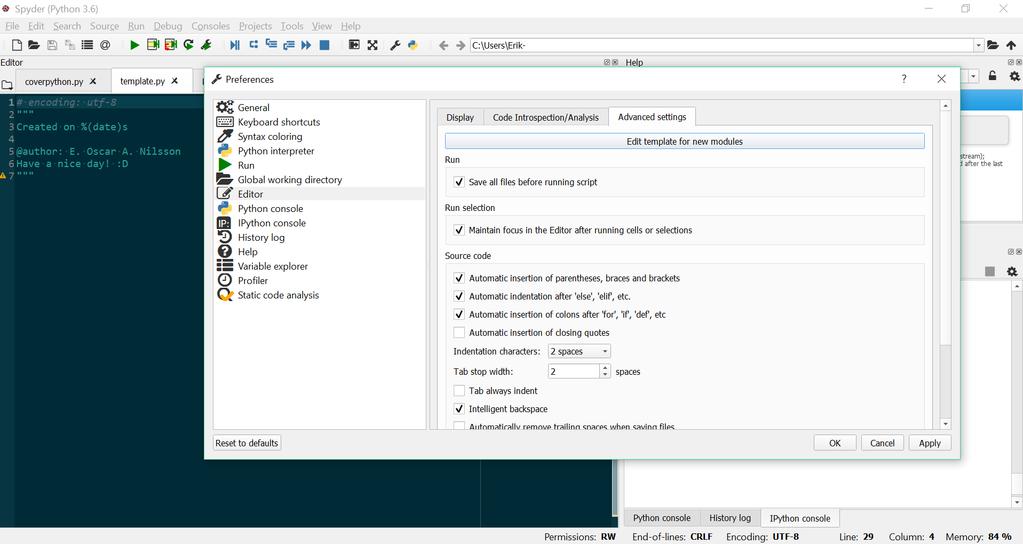This screenshot has height=544, width=1023.
Task: Expand the working directory path dropdown
Action: [979, 45]
